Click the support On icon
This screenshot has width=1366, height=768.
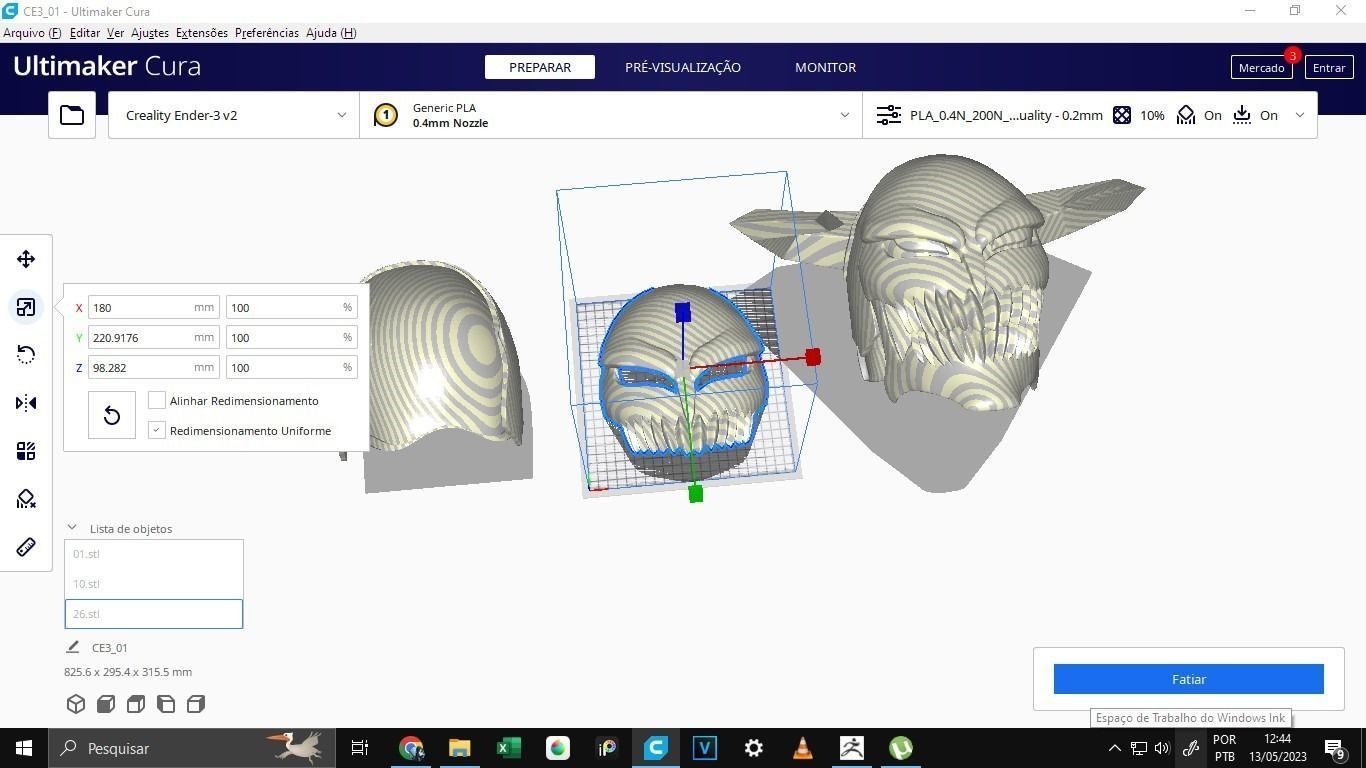point(1186,115)
